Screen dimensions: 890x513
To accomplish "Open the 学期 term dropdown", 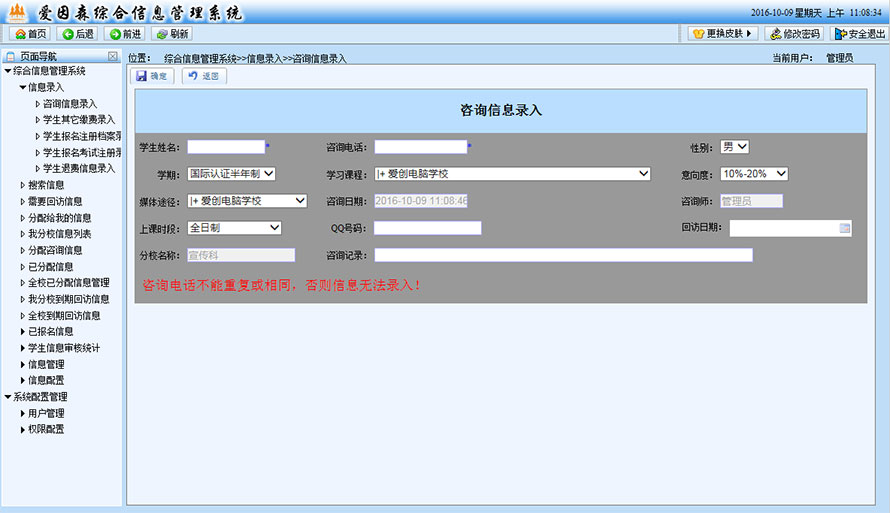I will pos(231,174).
